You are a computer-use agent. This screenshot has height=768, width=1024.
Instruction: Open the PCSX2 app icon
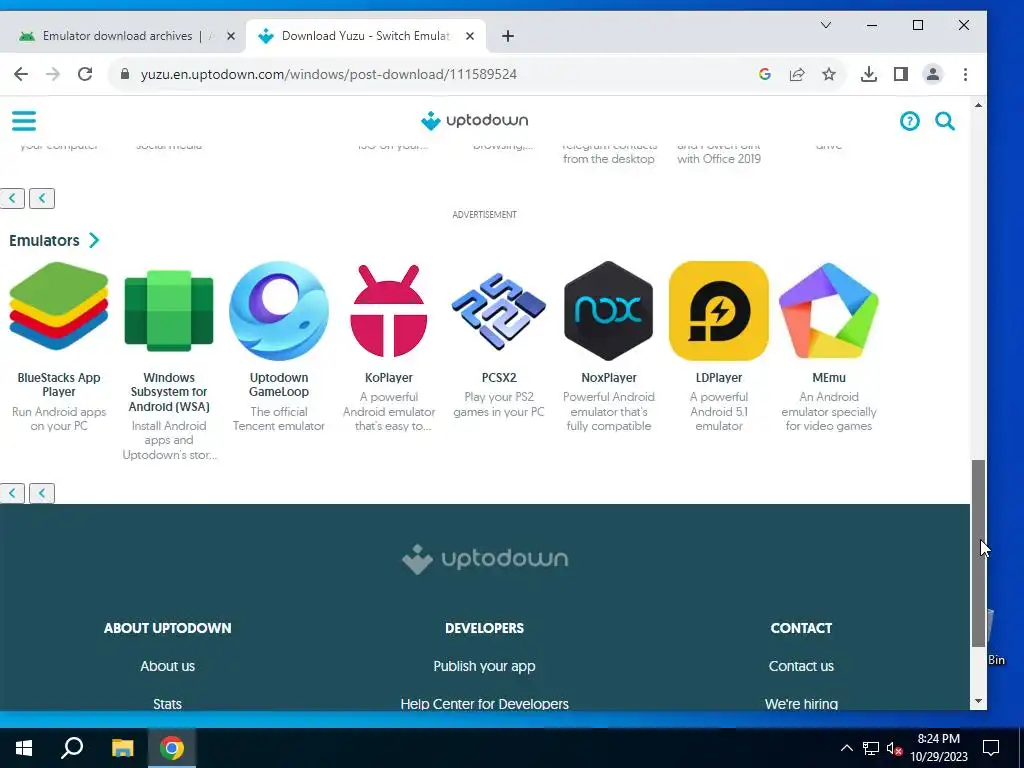(499, 311)
